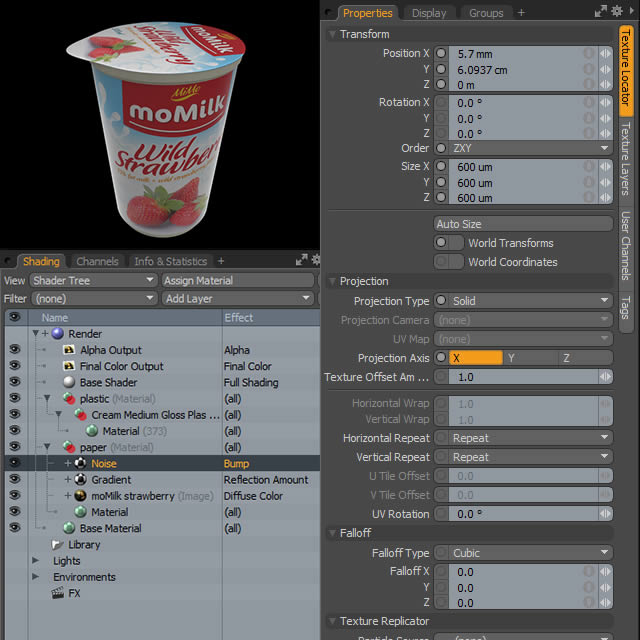
Task: Switch to Info & Statistics tab
Action: point(171,261)
